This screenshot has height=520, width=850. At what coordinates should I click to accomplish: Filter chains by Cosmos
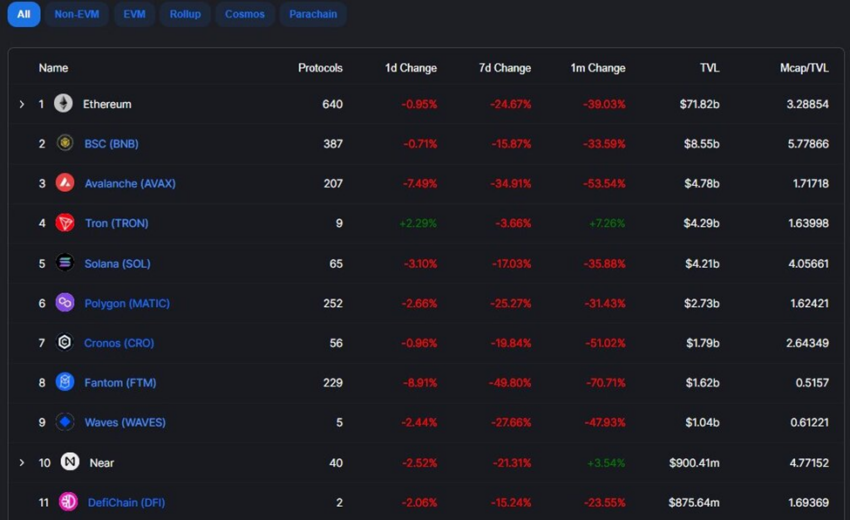(x=244, y=14)
